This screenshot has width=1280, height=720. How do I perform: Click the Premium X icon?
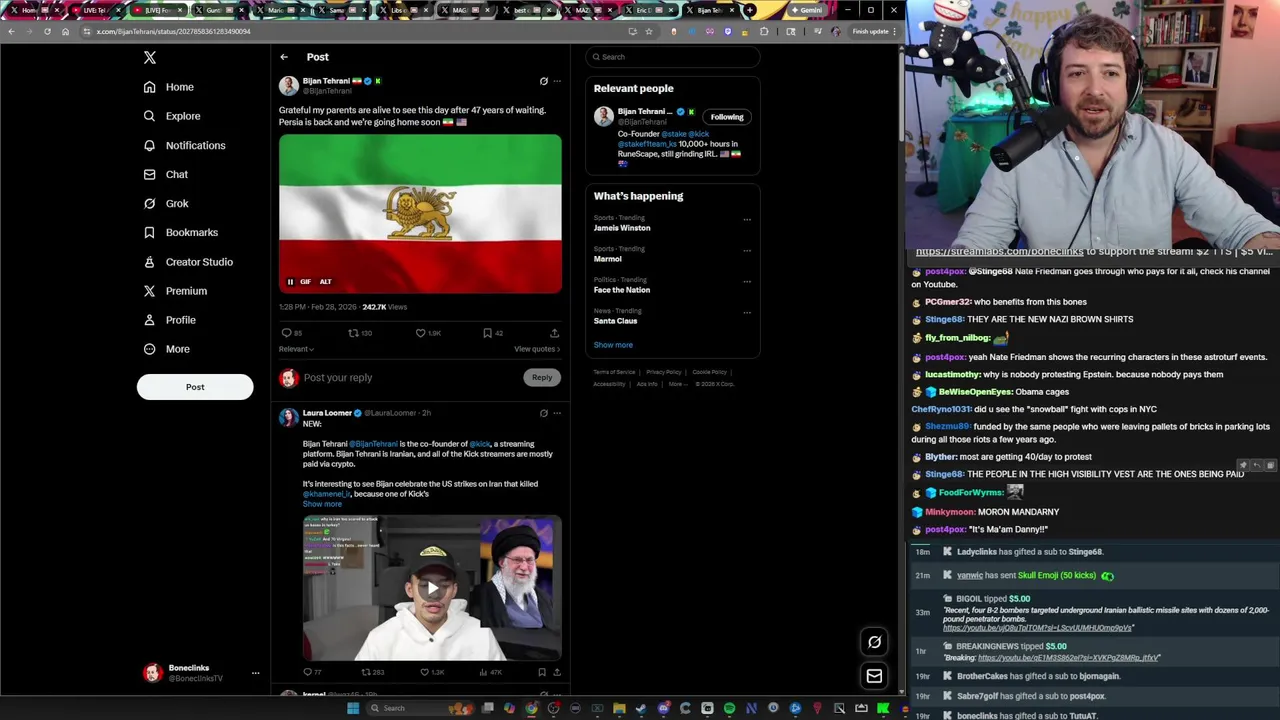point(149,291)
